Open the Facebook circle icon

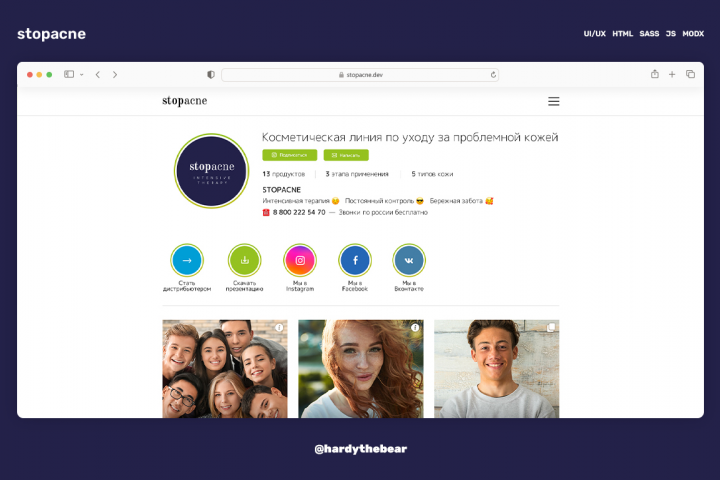pos(355,260)
